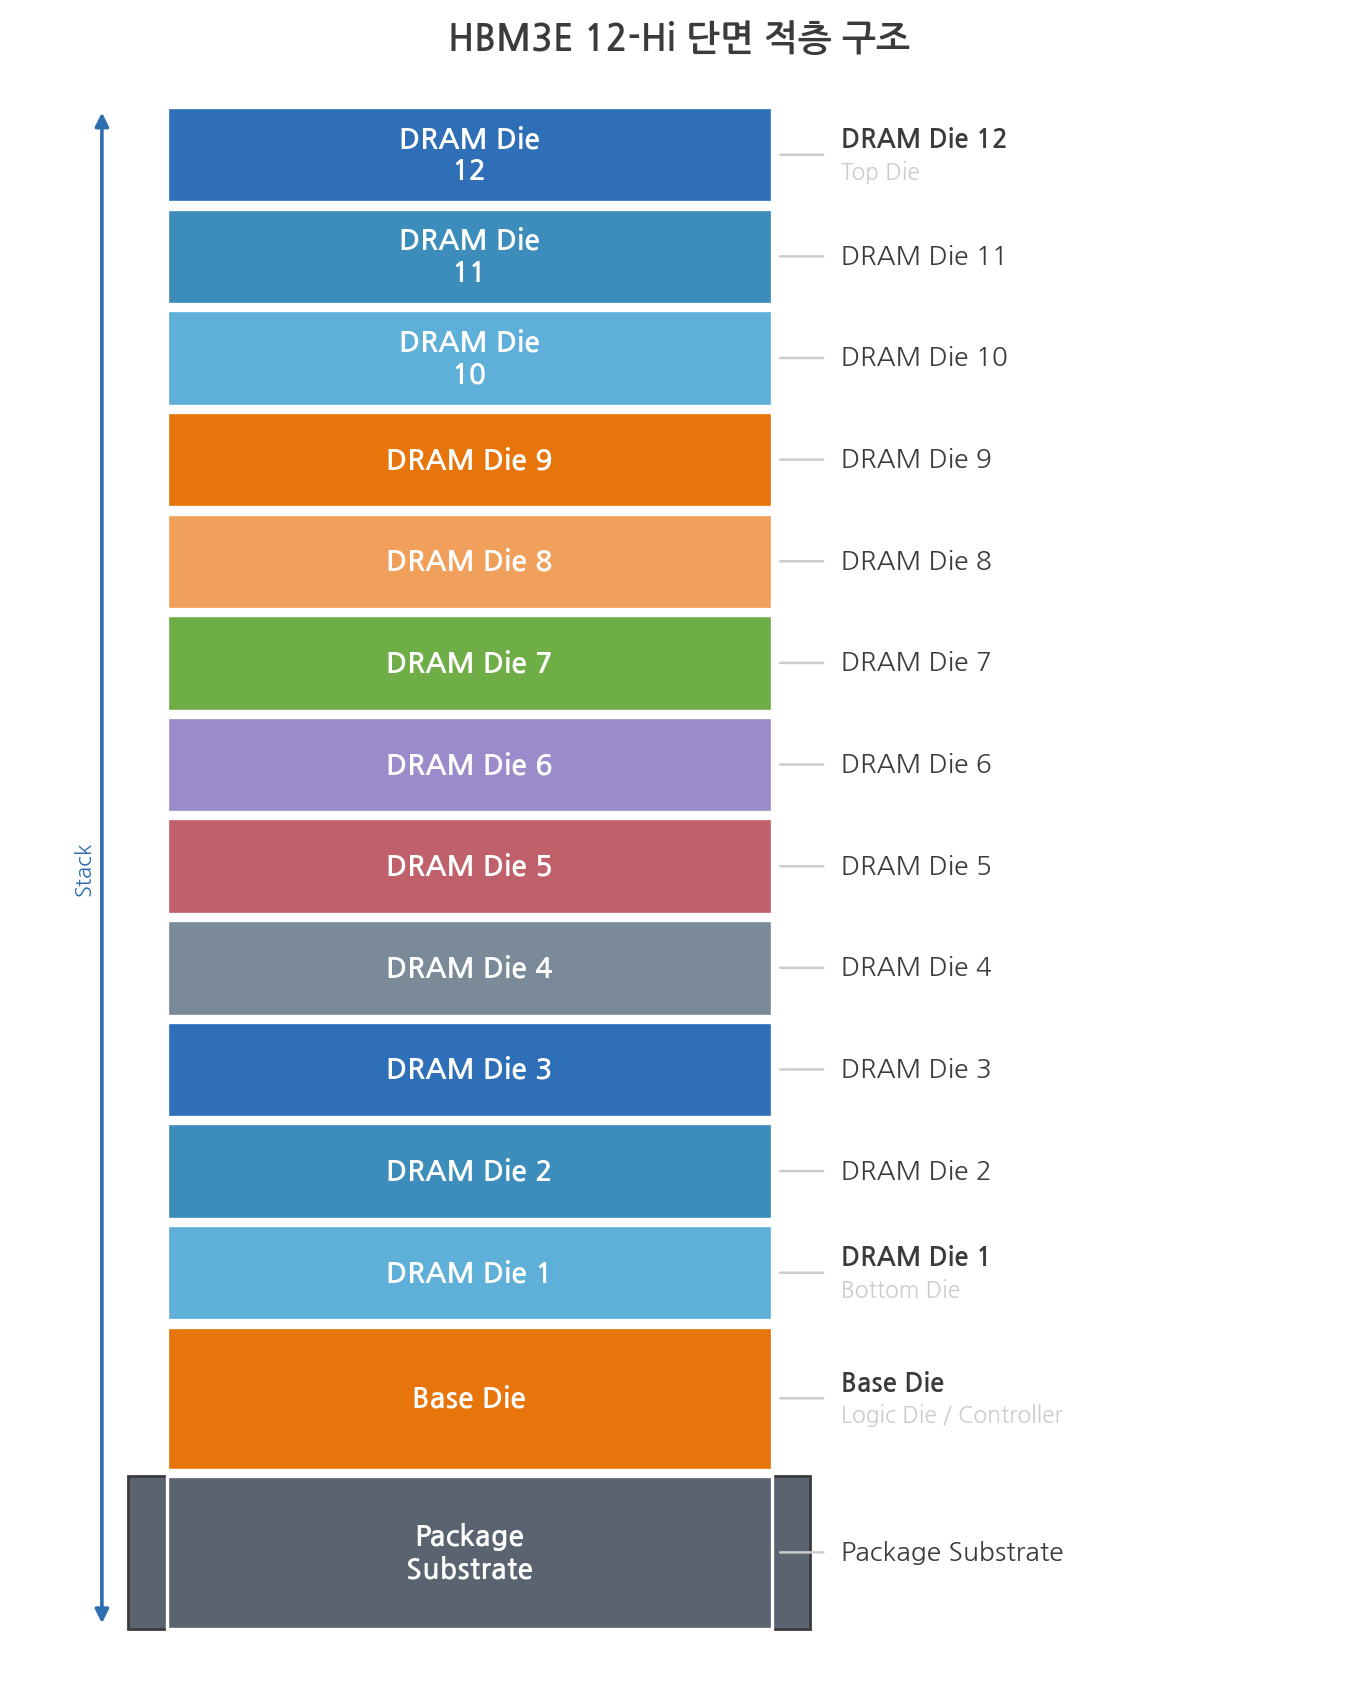1357x1687 pixels.
Task: Click the DRAM Die 1 bottom block
Action: coord(469,1273)
